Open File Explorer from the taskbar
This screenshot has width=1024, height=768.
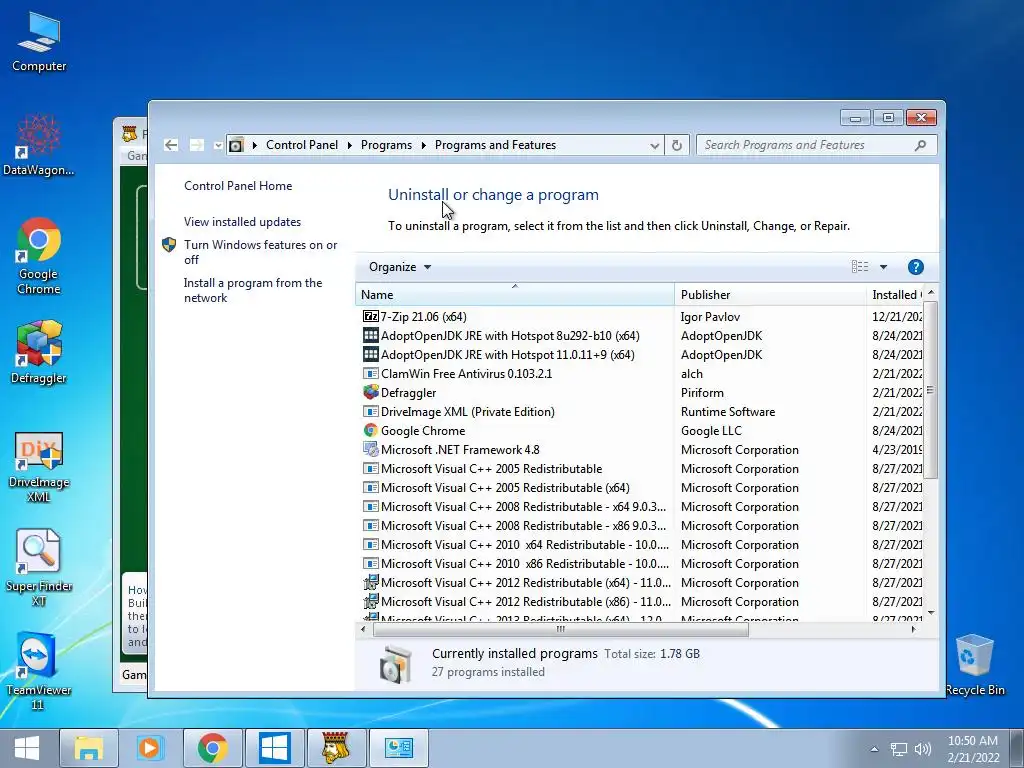pyautogui.click(x=88, y=748)
